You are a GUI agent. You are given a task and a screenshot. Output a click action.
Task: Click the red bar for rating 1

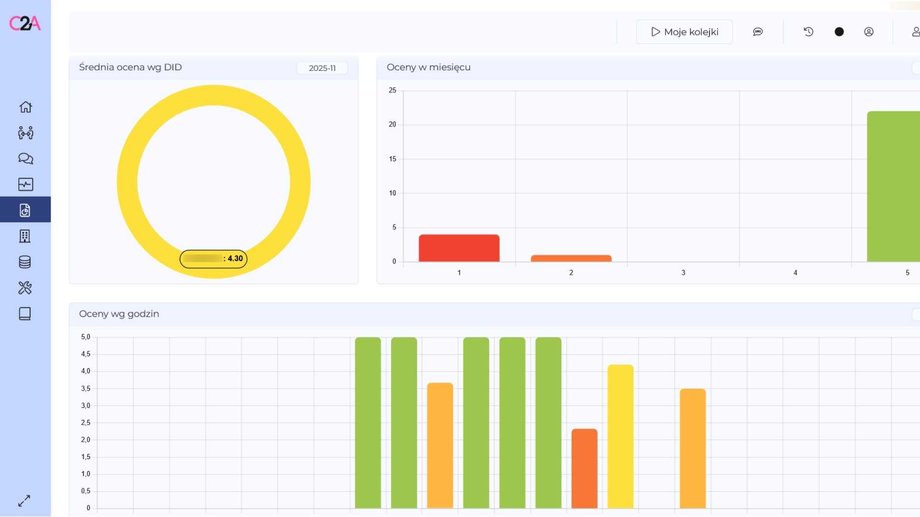459,248
